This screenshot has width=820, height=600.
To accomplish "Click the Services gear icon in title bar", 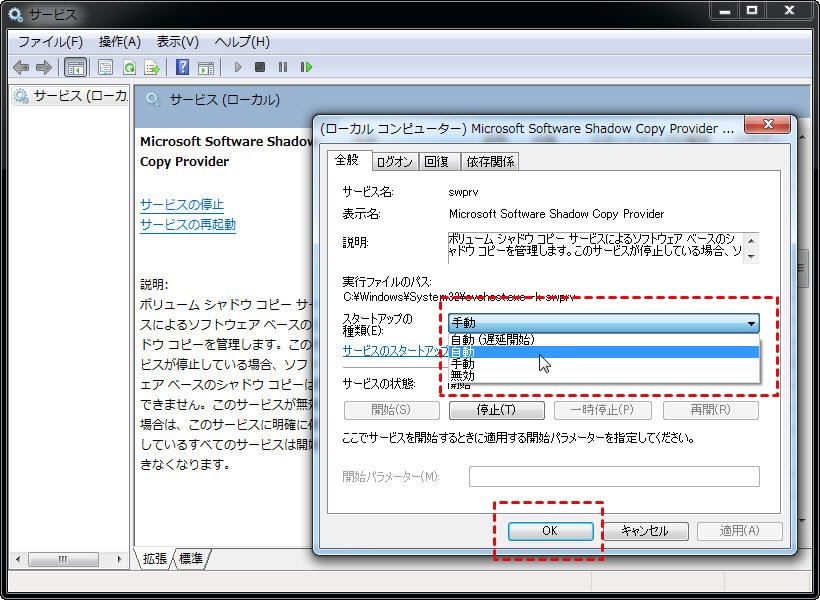I will pyautogui.click(x=16, y=14).
